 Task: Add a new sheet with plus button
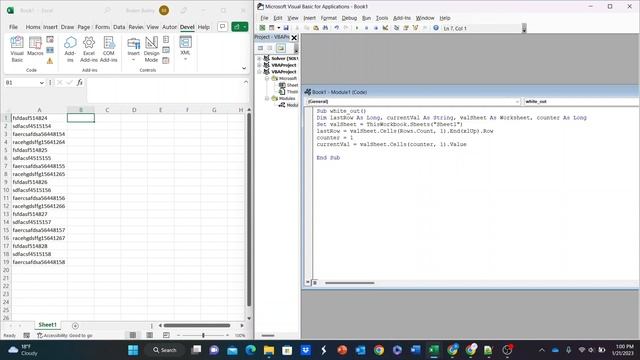75,325
